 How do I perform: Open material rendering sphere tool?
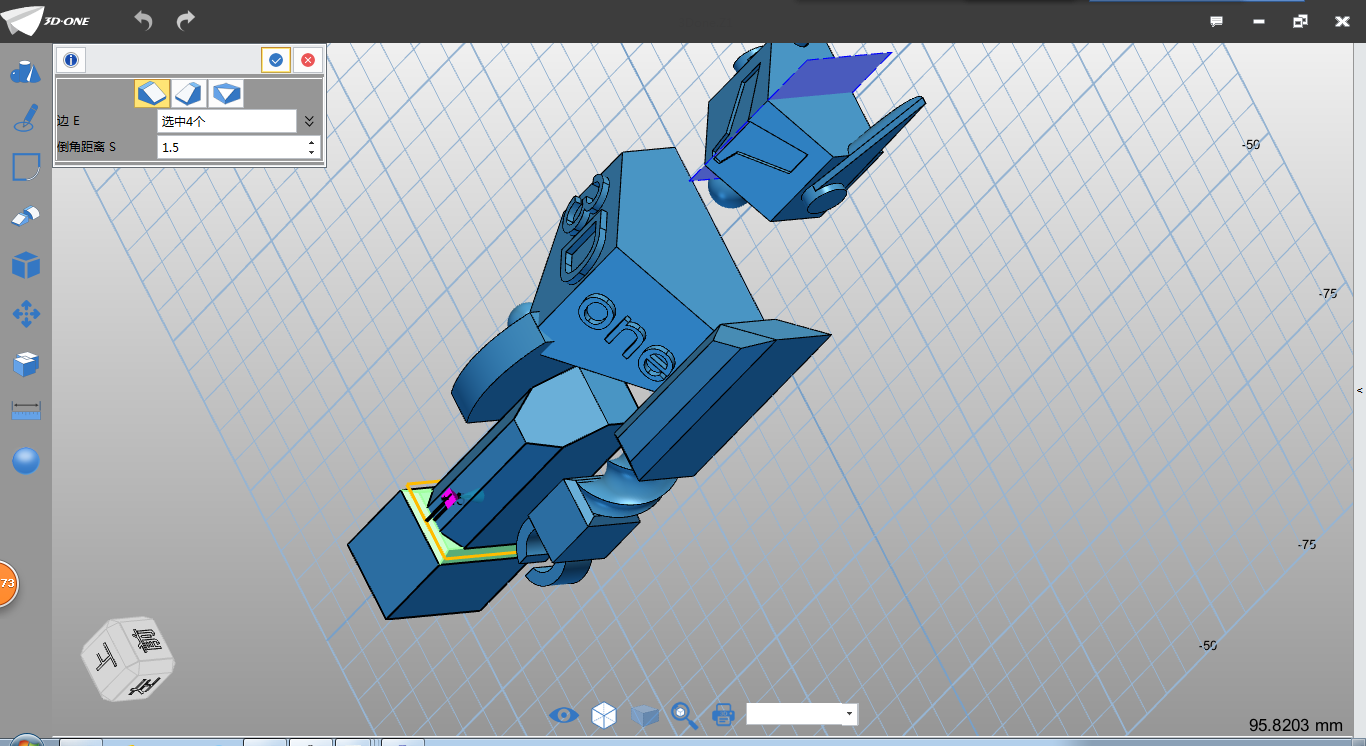(x=25, y=460)
